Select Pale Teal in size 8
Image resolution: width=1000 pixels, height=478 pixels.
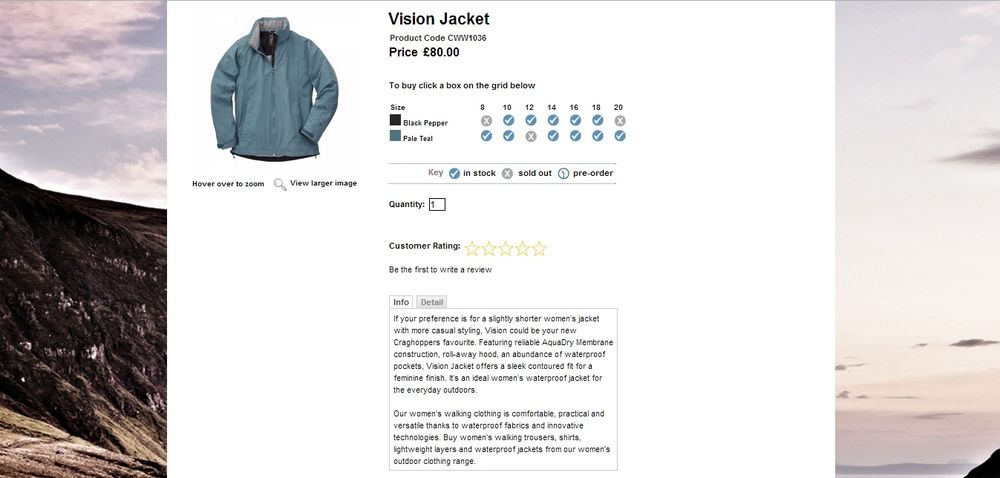pyautogui.click(x=486, y=136)
